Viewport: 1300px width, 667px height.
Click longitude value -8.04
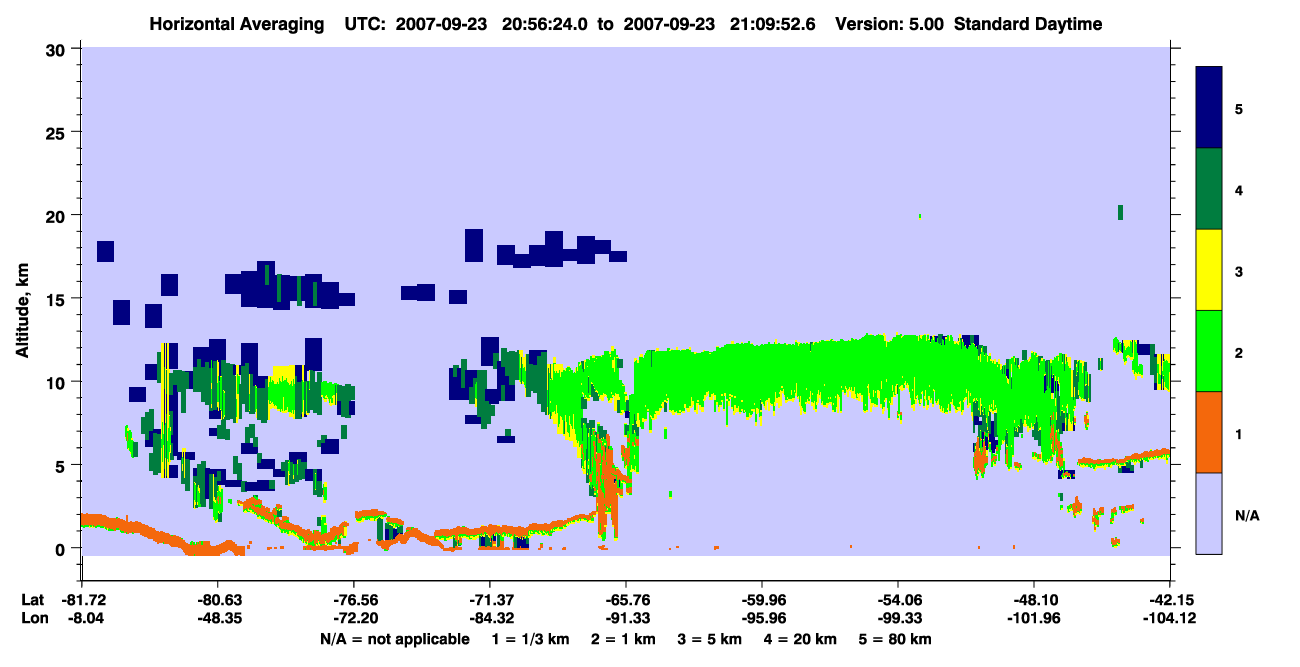[x=82, y=618]
